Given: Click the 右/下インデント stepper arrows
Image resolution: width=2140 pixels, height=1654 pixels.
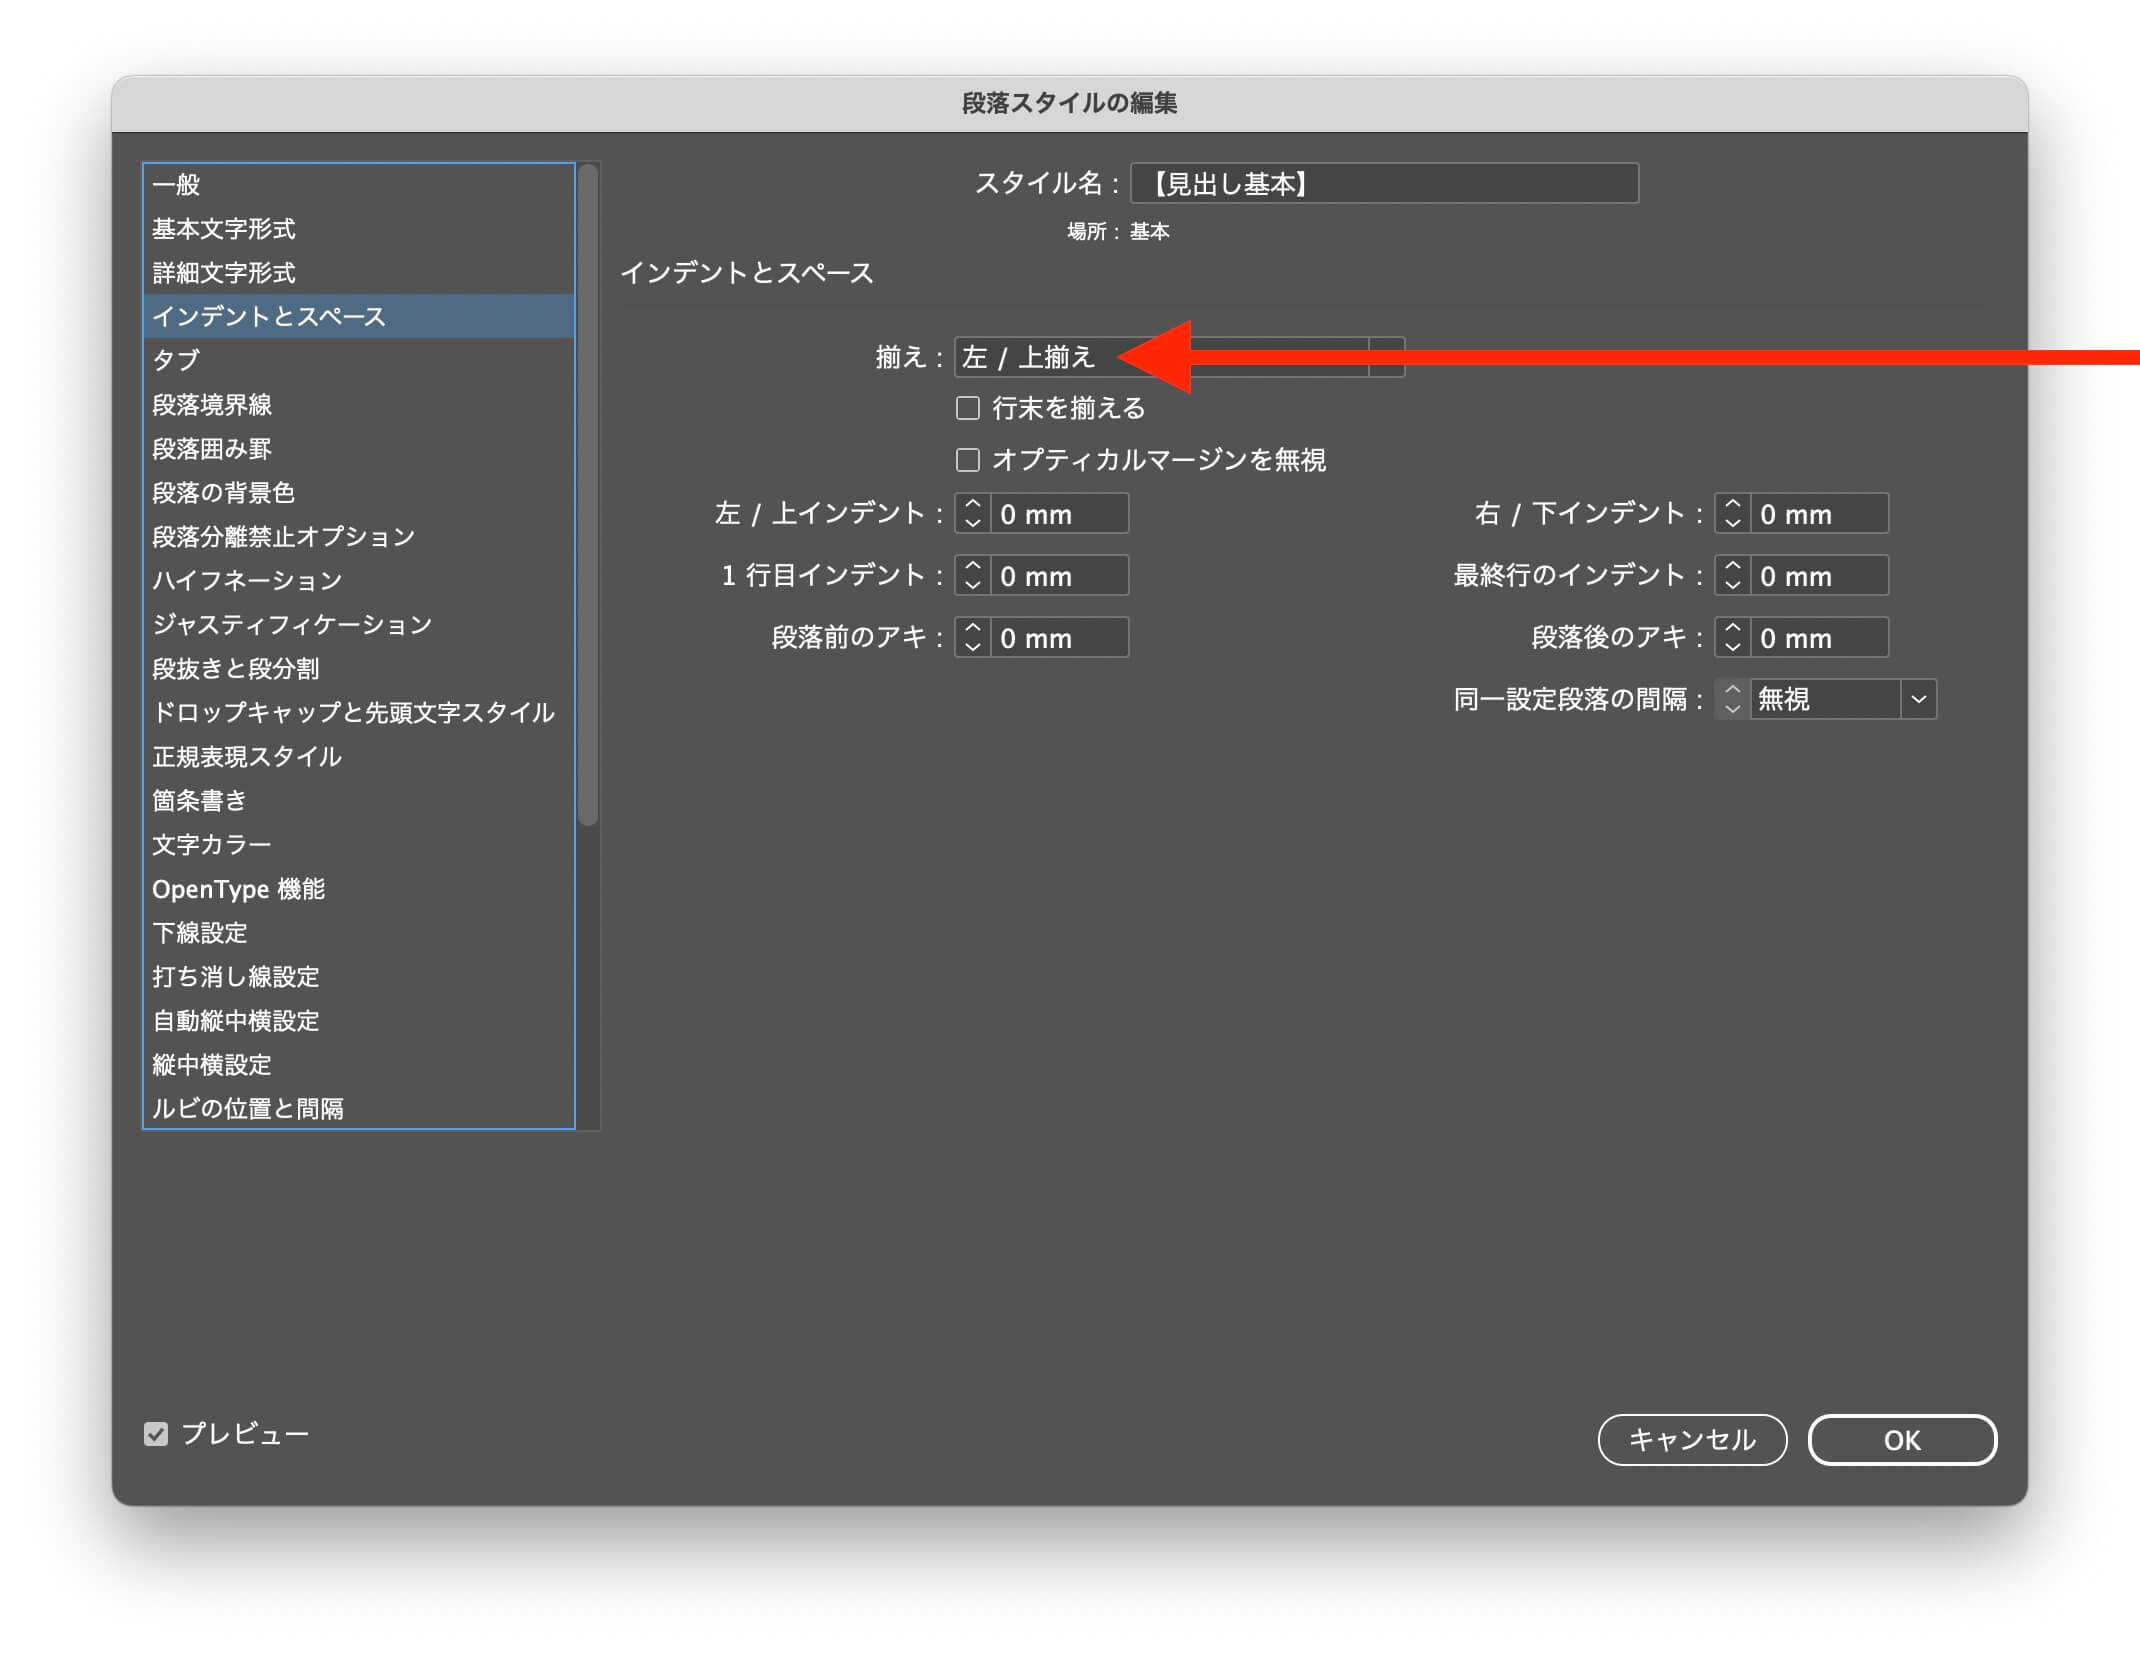Looking at the screenshot, I should pyautogui.click(x=1732, y=514).
